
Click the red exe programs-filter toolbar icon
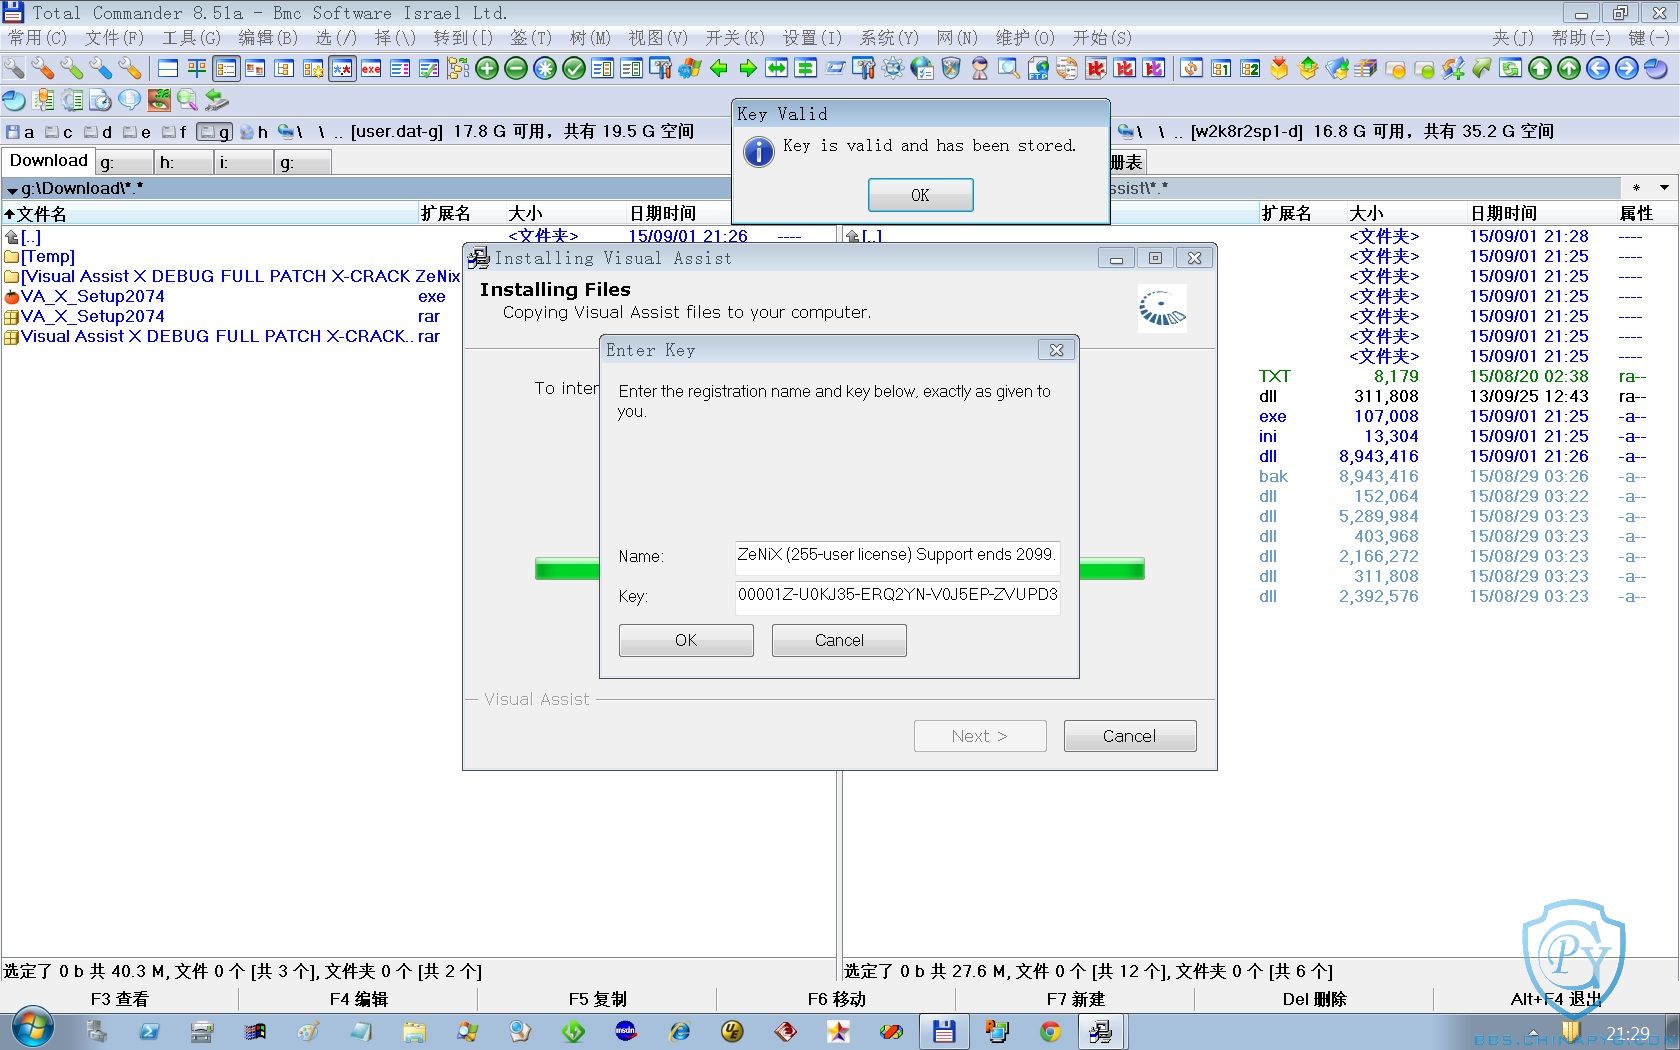pyautogui.click(x=371, y=69)
